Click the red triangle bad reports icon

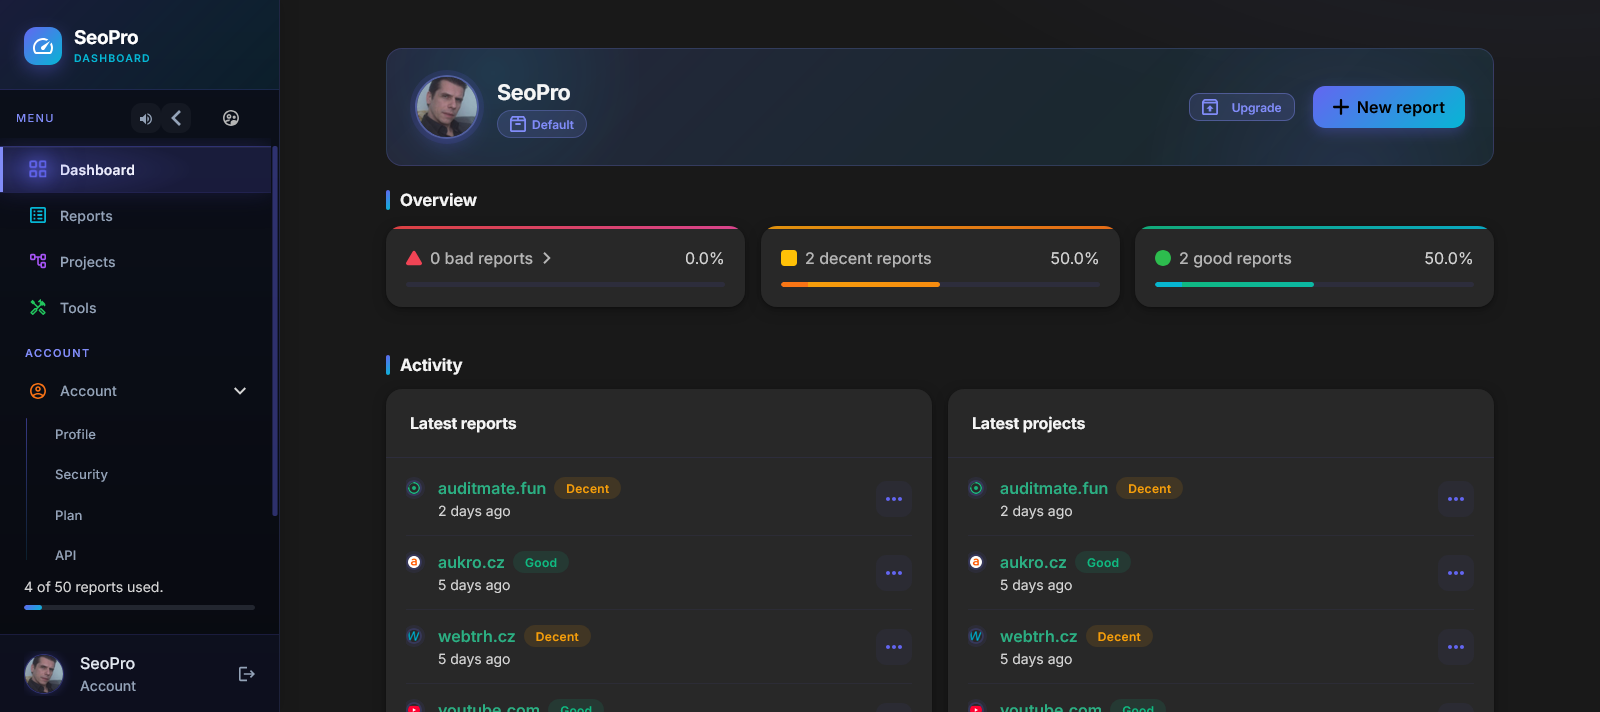click(x=414, y=258)
